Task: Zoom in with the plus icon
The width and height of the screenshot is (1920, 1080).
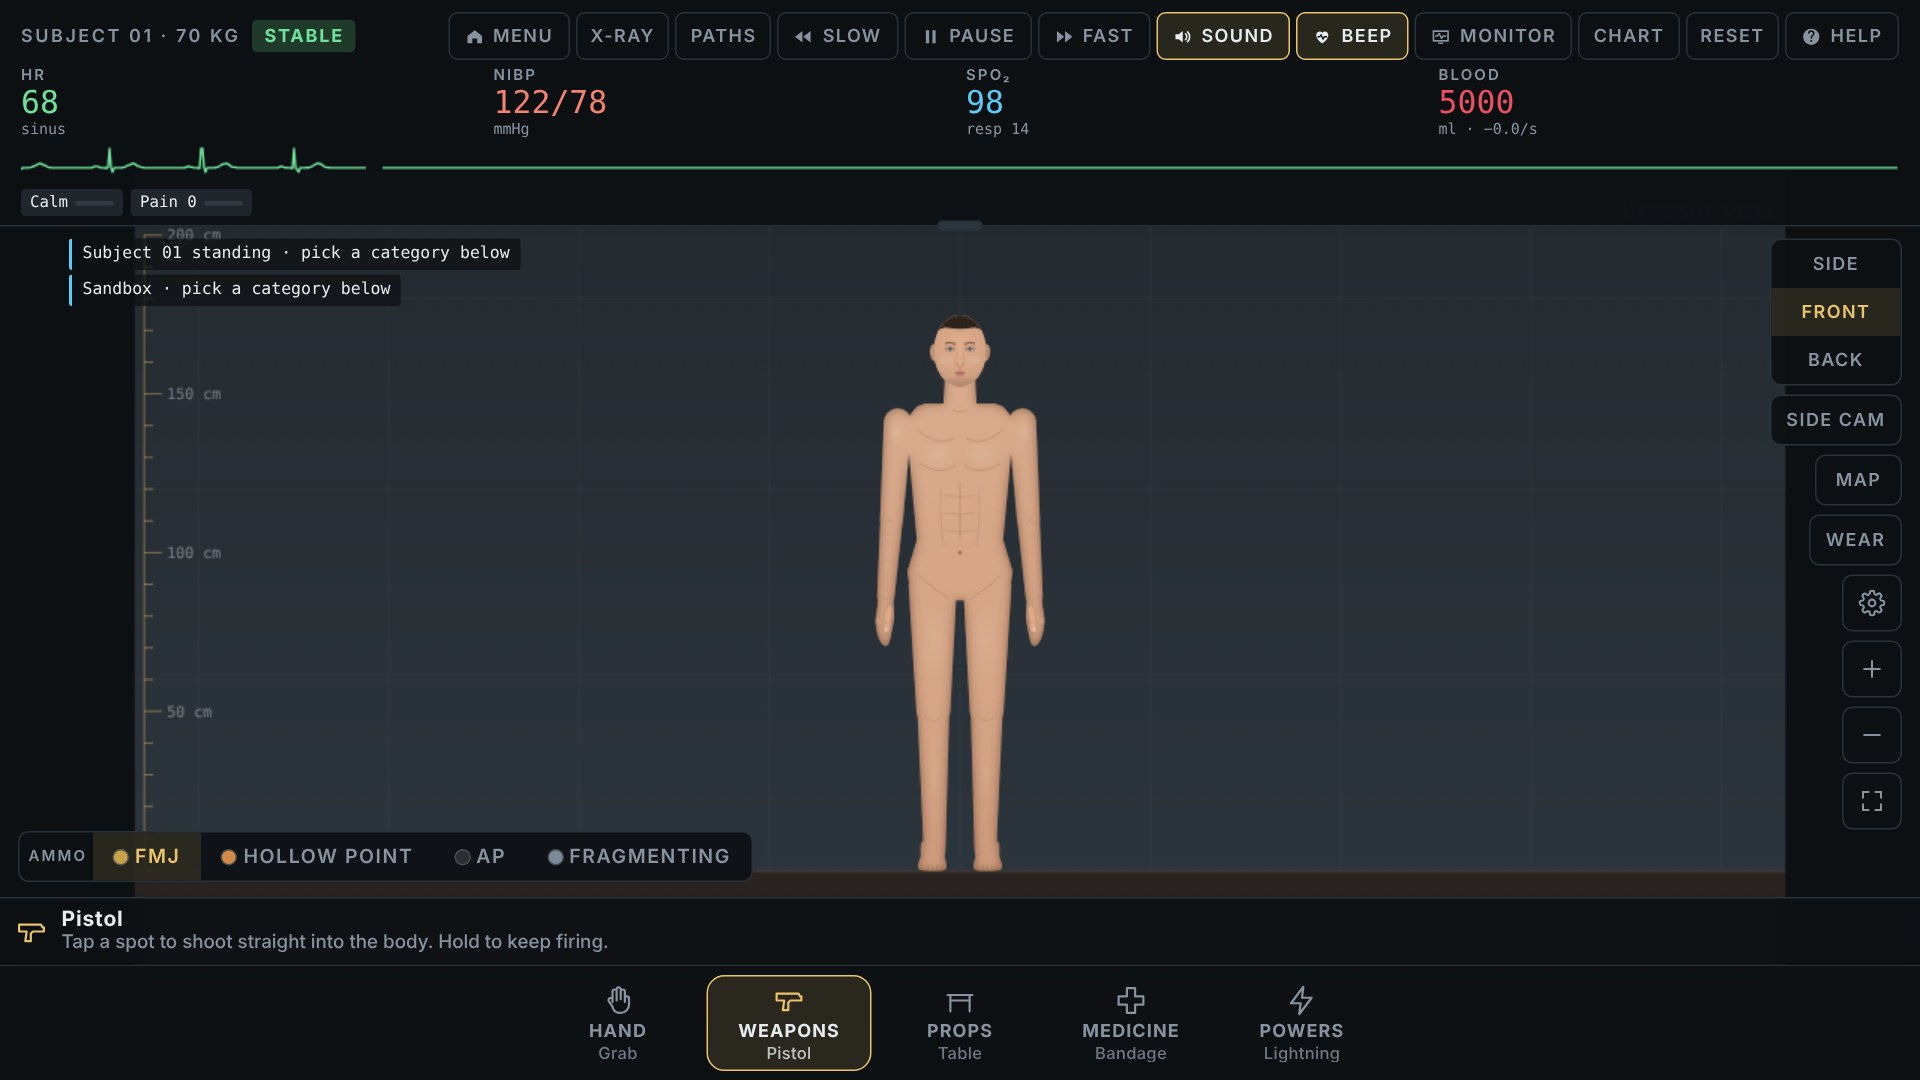Action: (1871, 669)
